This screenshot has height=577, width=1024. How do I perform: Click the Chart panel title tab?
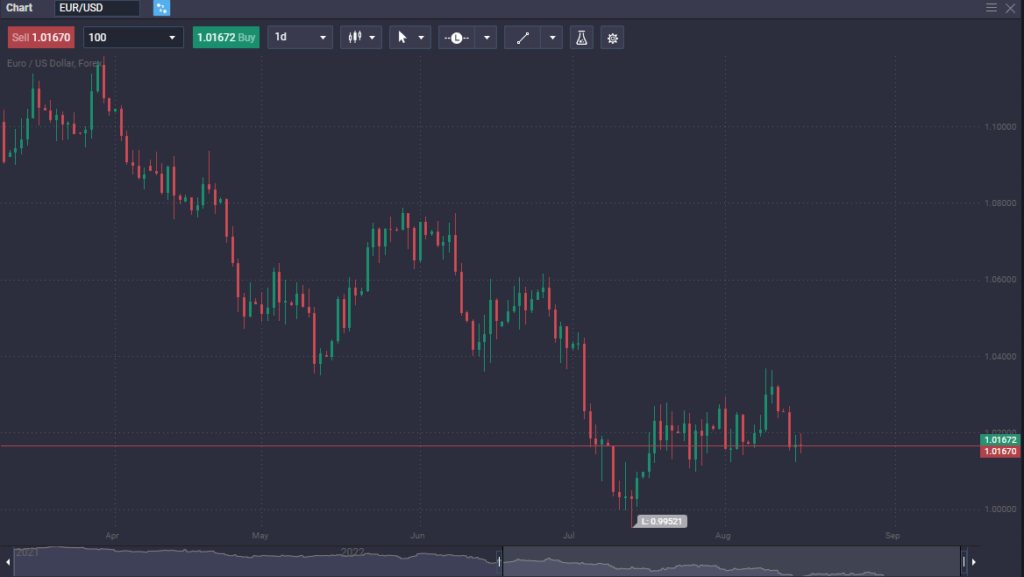coord(19,8)
